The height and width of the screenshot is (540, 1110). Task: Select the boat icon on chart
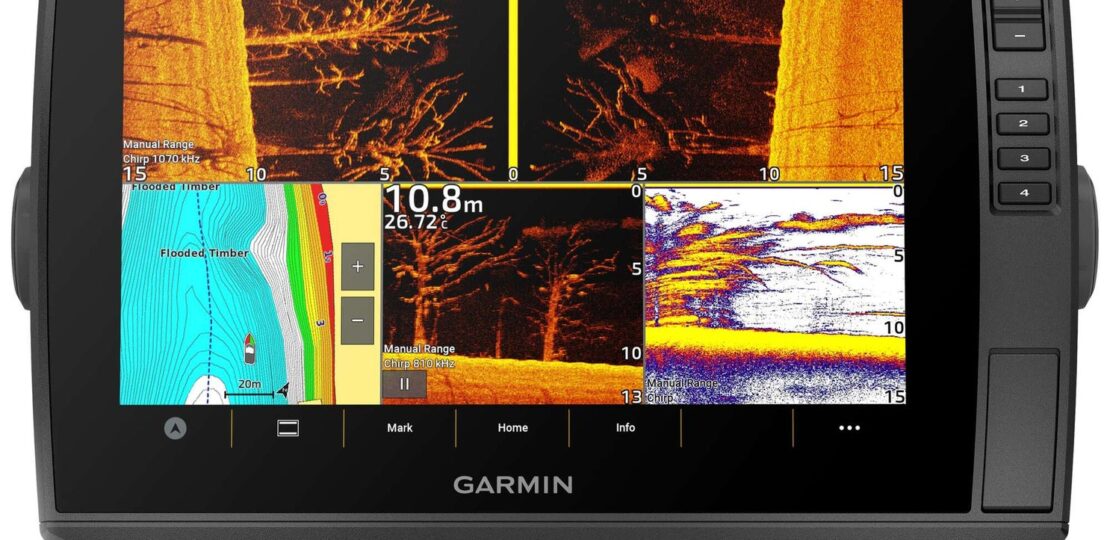[x=249, y=348]
